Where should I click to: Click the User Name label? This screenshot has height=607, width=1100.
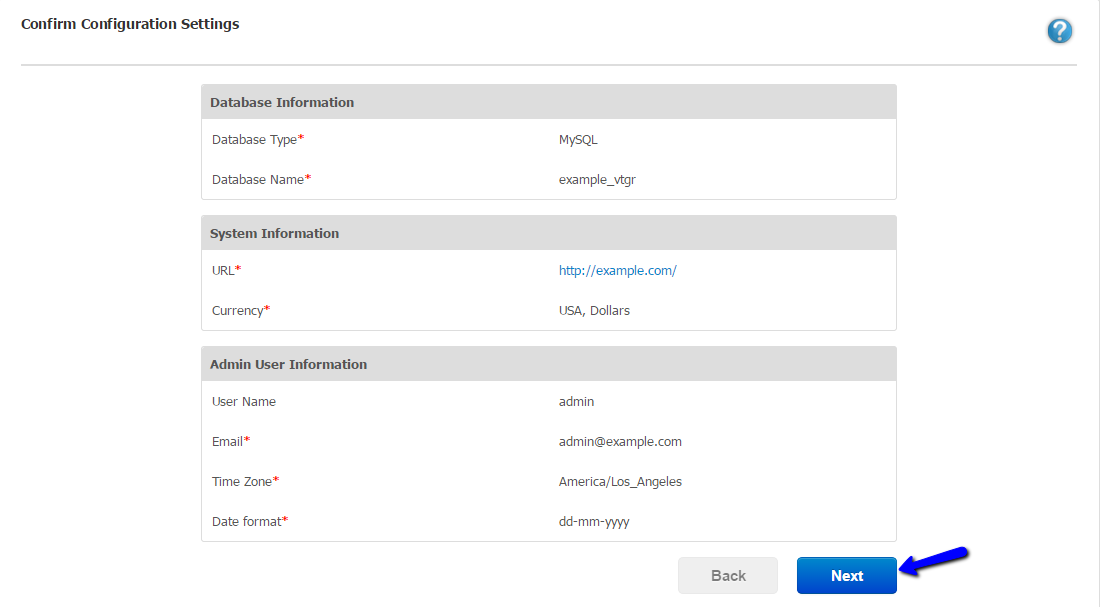coord(243,401)
